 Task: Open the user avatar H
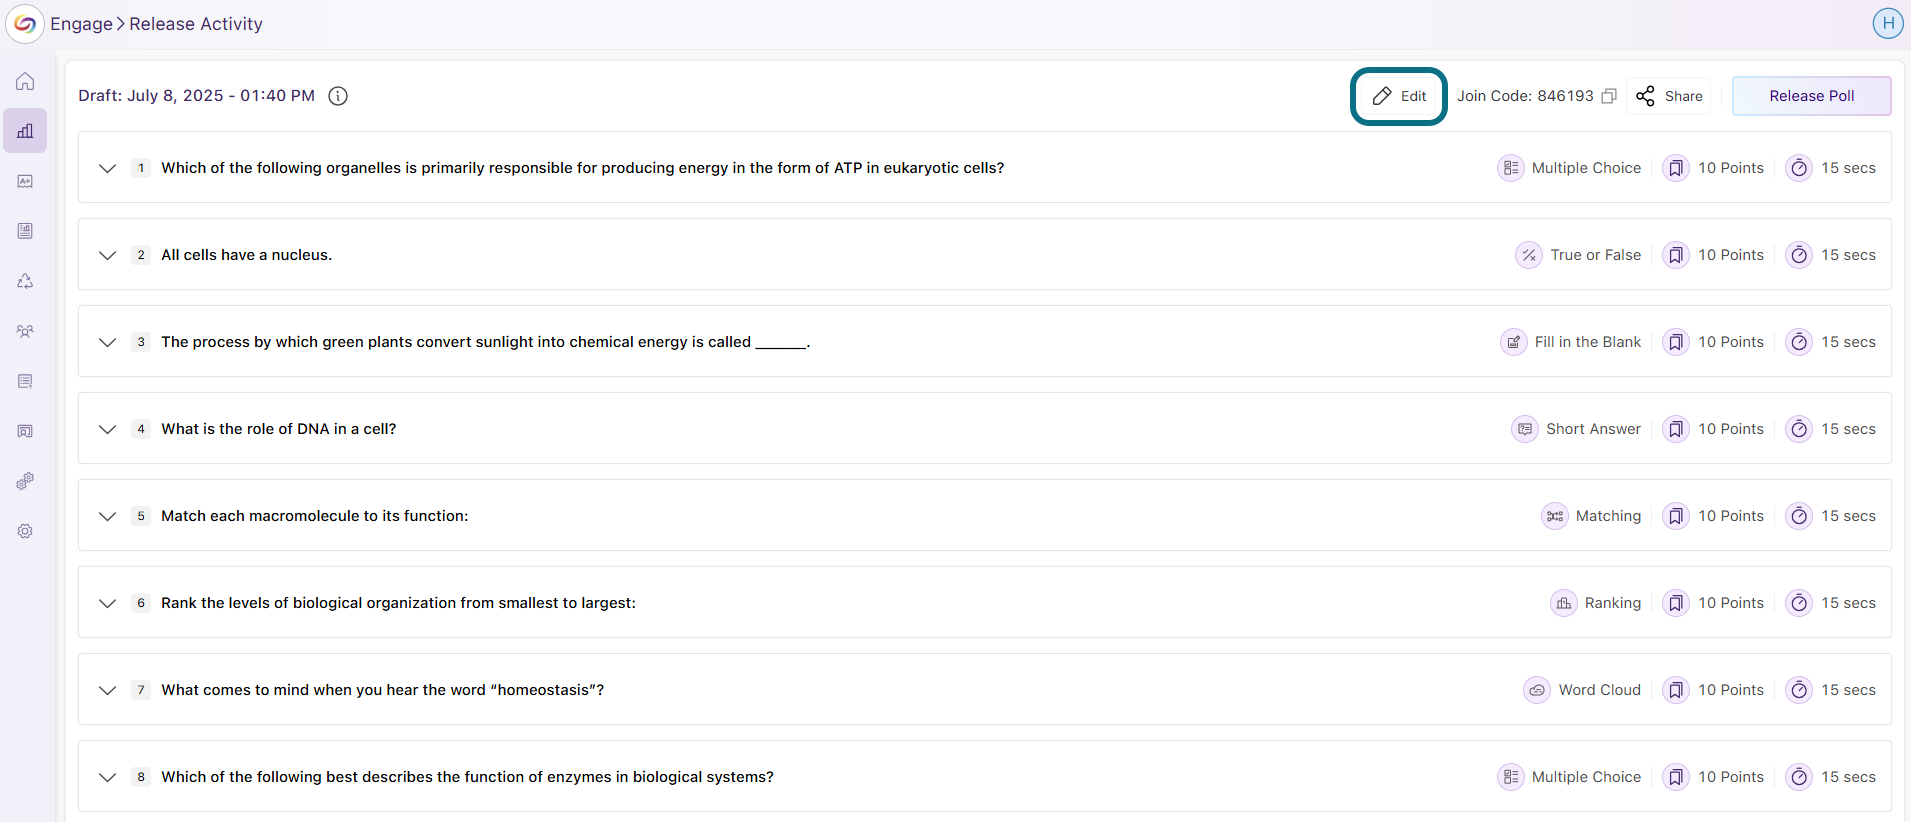pos(1888,23)
